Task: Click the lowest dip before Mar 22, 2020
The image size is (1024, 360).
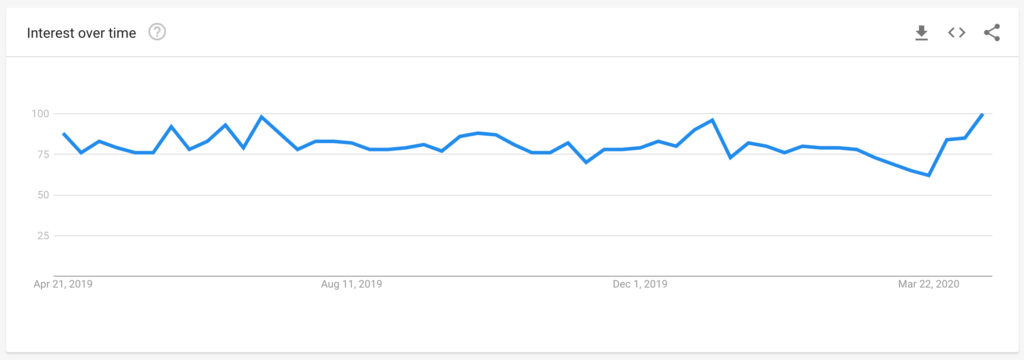Action: [x=928, y=175]
